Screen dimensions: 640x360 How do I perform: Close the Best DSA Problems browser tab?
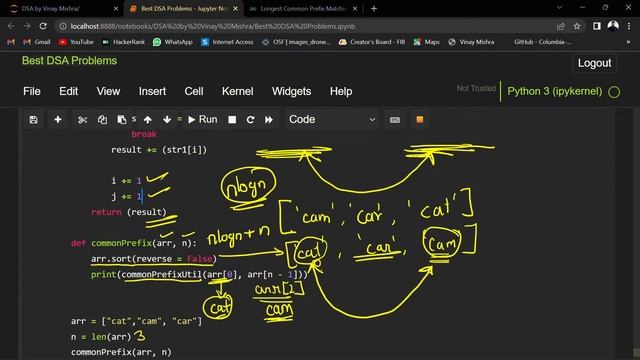236,9
